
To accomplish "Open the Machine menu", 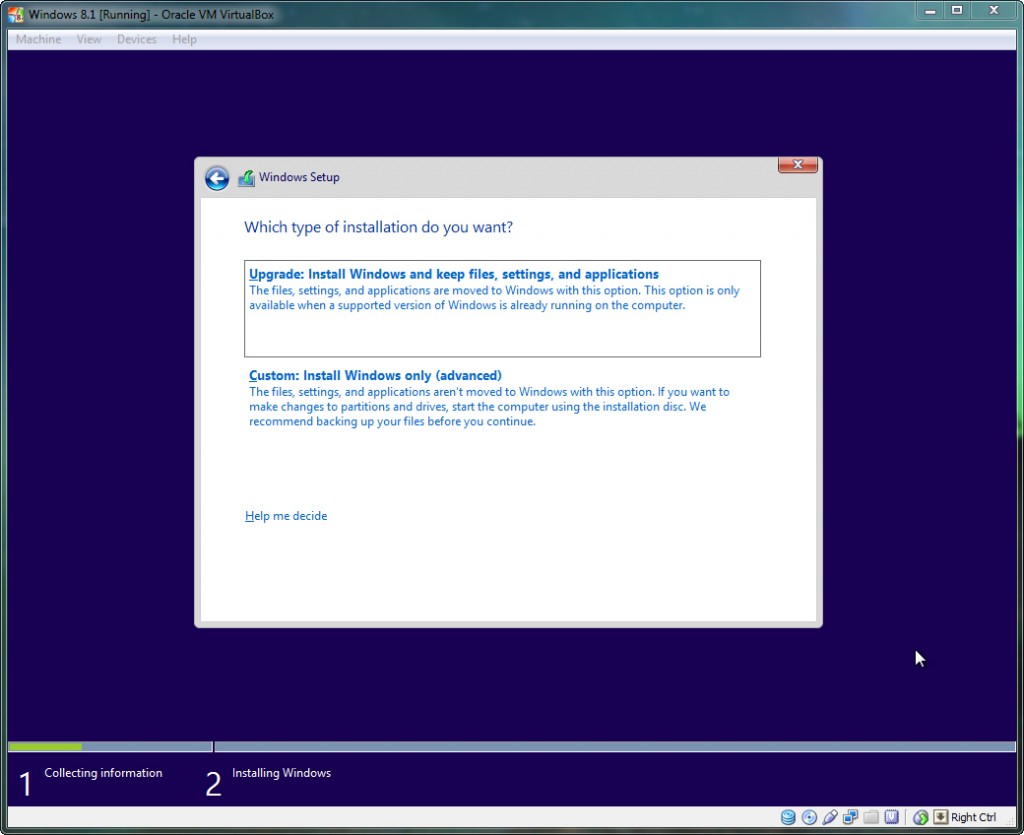I will [x=39, y=39].
